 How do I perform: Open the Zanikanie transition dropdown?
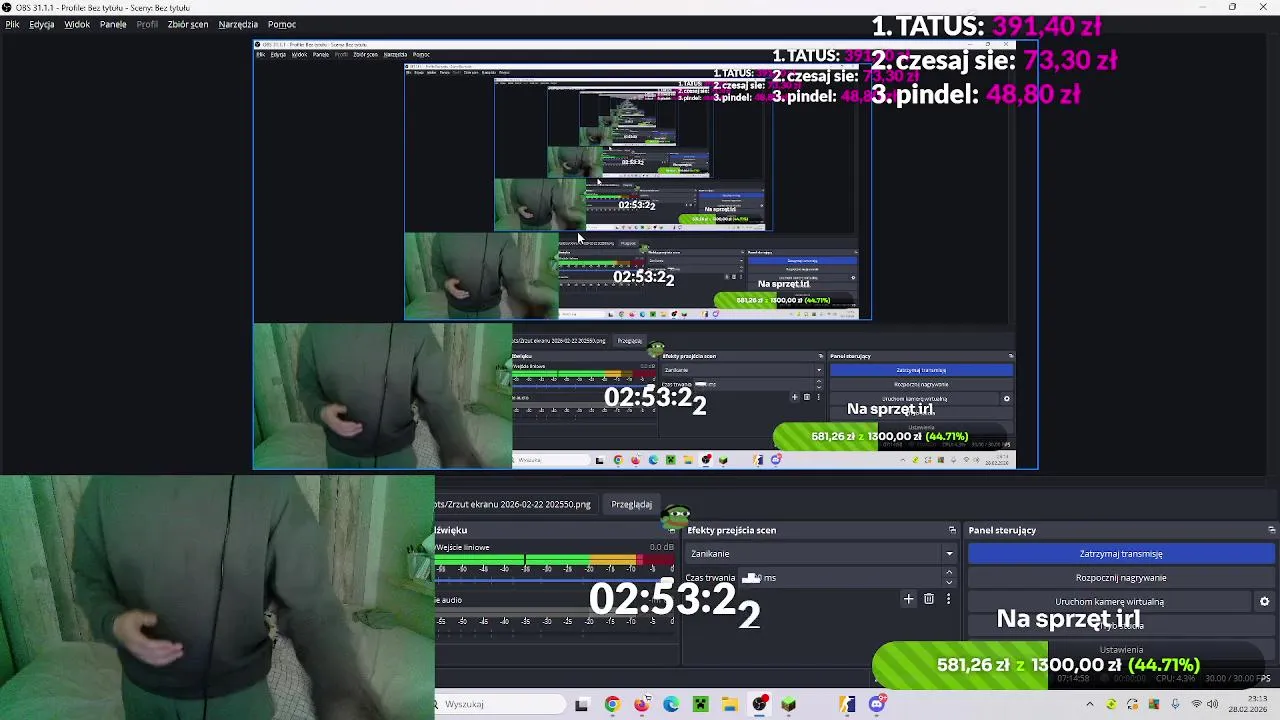pyautogui.click(x=820, y=554)
